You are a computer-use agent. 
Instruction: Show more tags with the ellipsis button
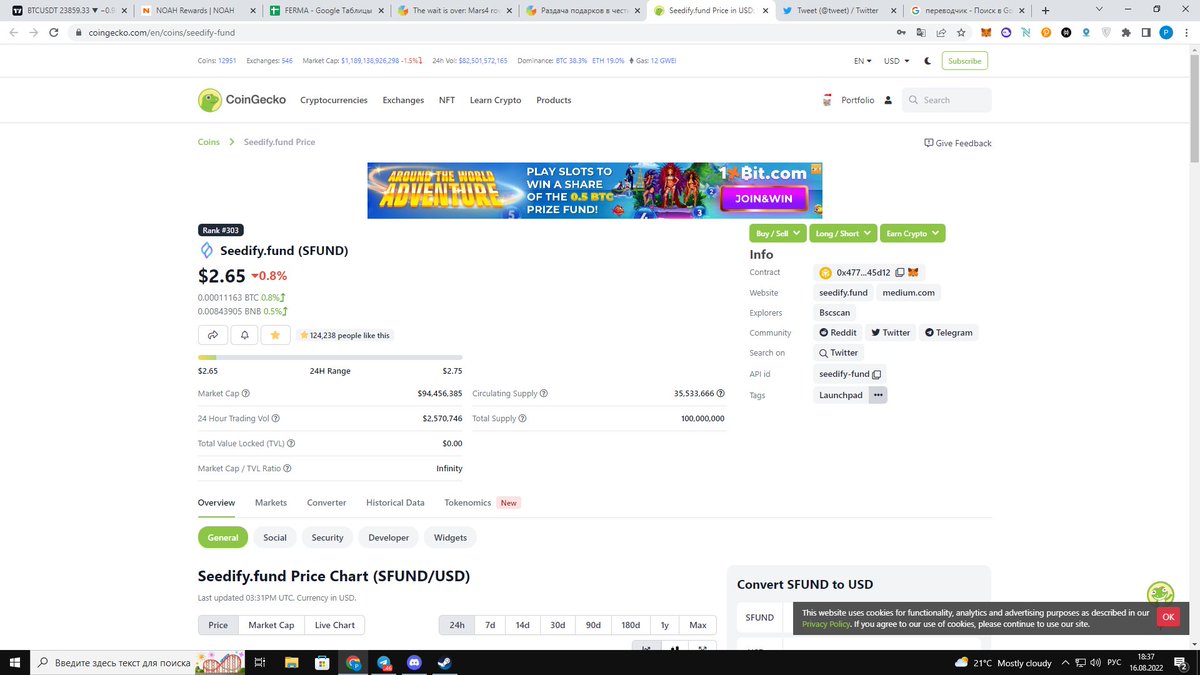(878, 395)
